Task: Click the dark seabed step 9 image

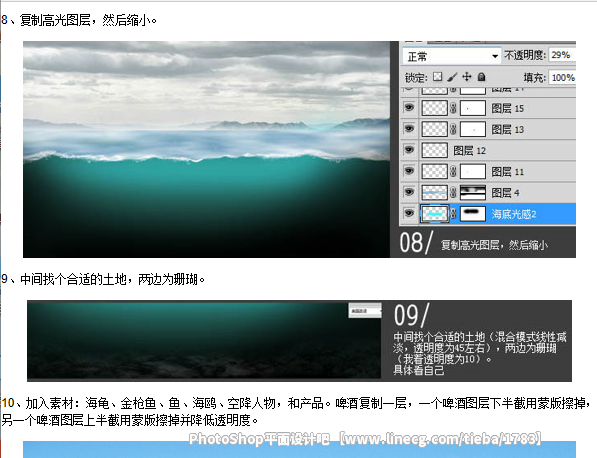Action: click(204, 340)
